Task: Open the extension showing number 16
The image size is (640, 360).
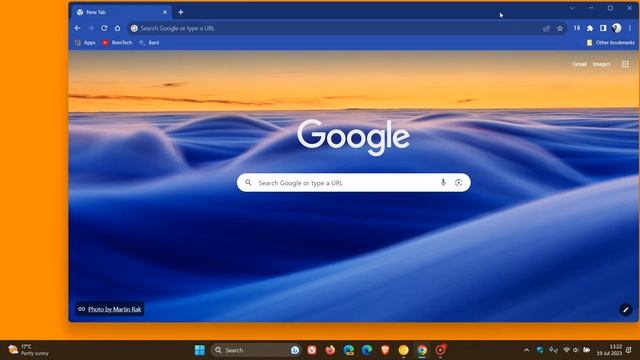Action: pyautogui.click(x=576, y=28)
